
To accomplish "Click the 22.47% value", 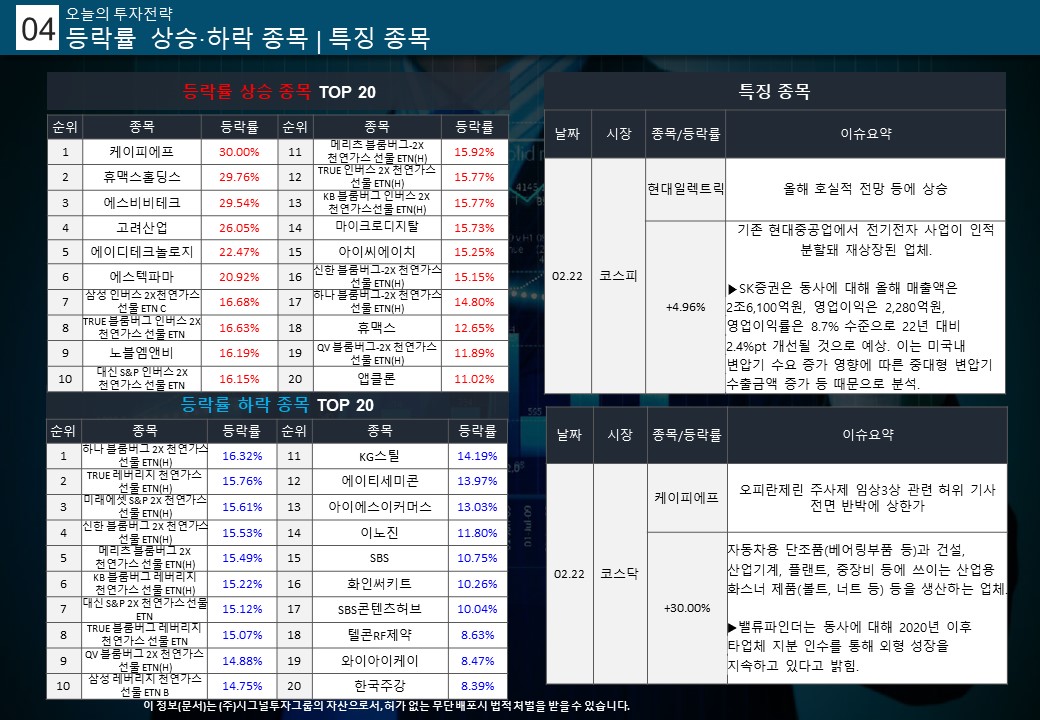I will coord(239,252).
